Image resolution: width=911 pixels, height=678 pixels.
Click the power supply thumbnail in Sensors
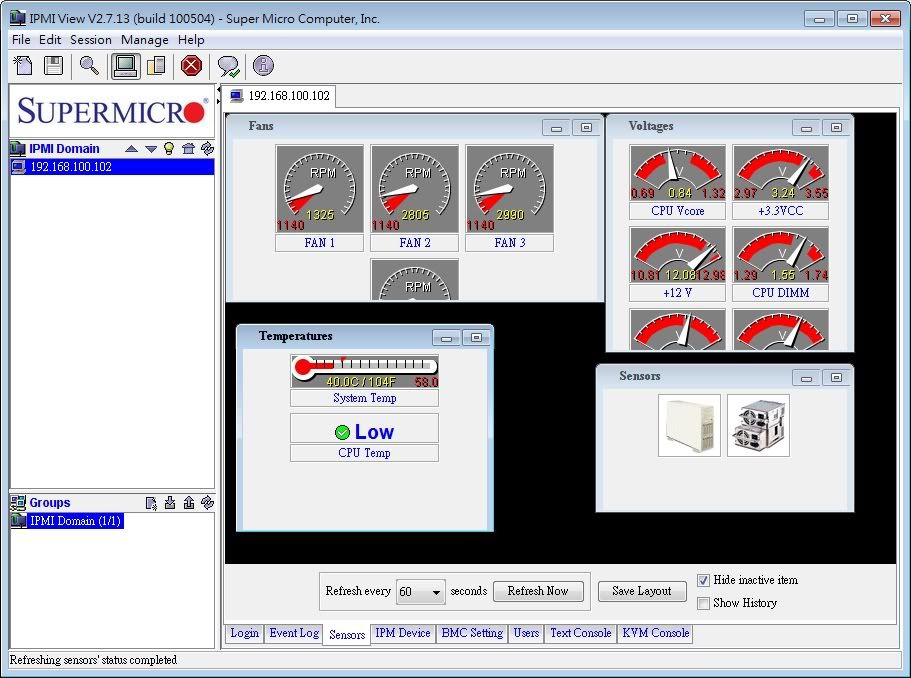click(x=758, y=425)
